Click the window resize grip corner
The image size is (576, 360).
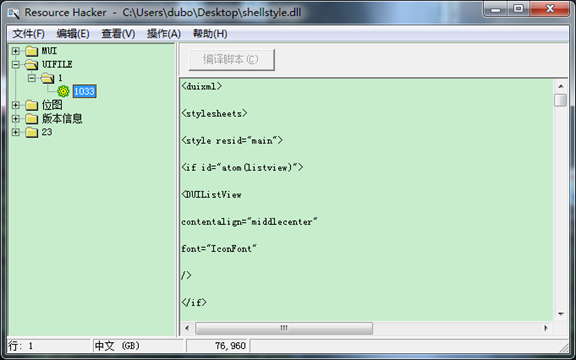tap(563, 347)
